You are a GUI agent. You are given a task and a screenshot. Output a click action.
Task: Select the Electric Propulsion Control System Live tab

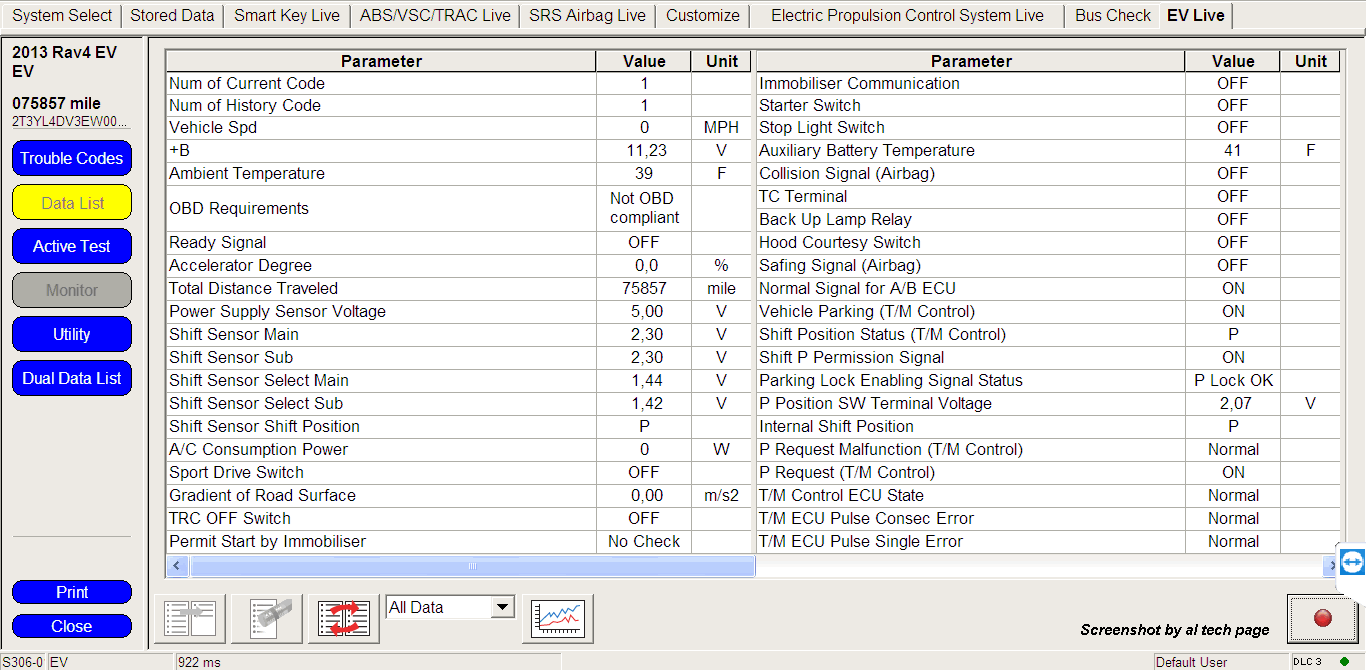(907, 16)
